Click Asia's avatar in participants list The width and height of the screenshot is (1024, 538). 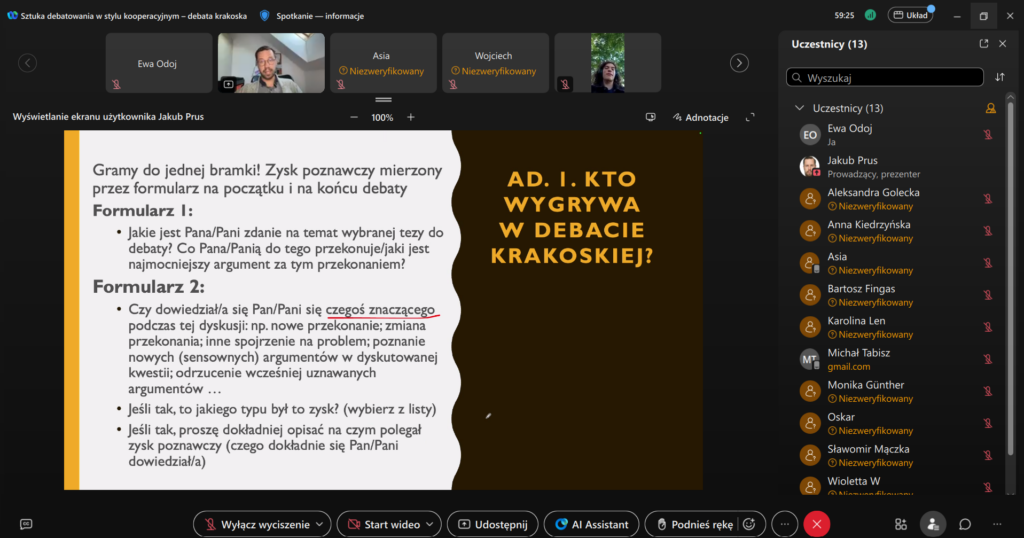810,262
